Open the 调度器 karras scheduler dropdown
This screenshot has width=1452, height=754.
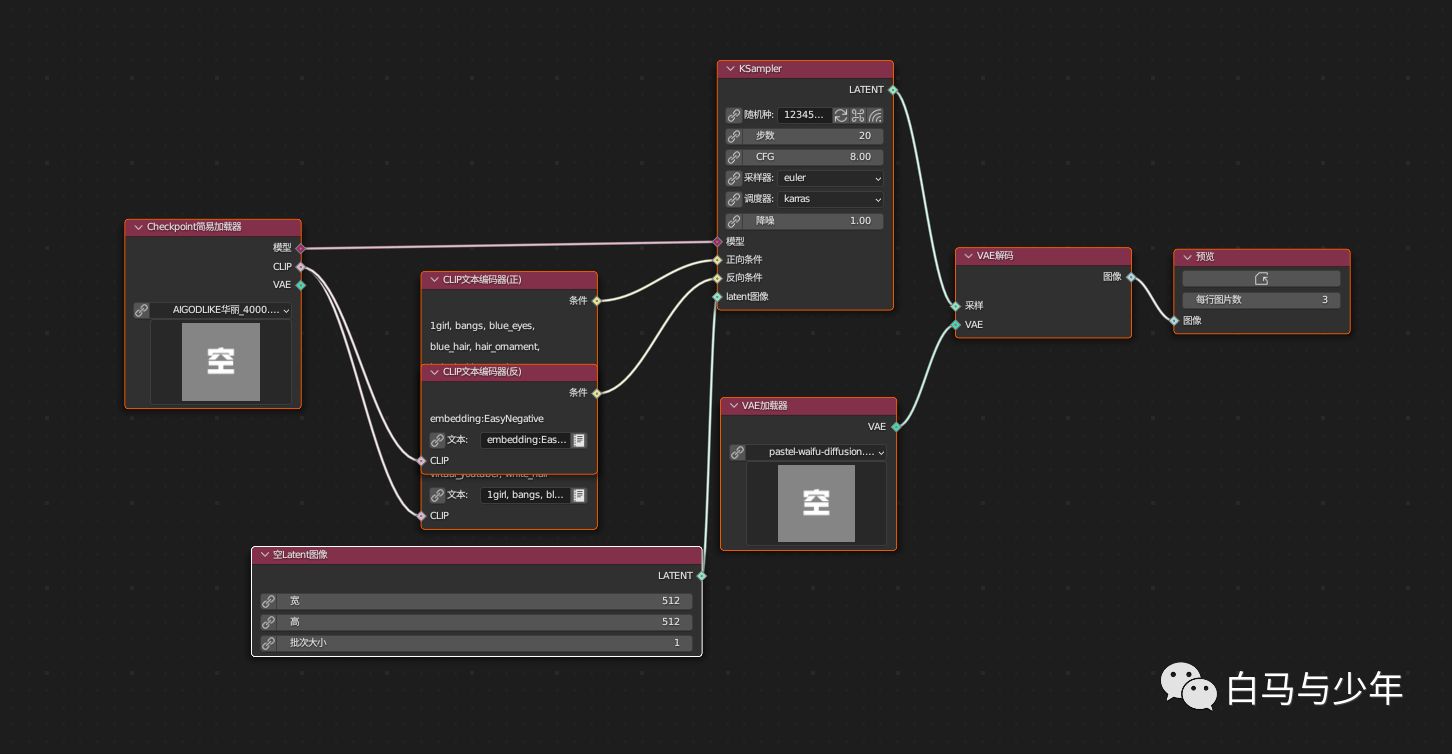pyautogui.click(x=831, y=199)
